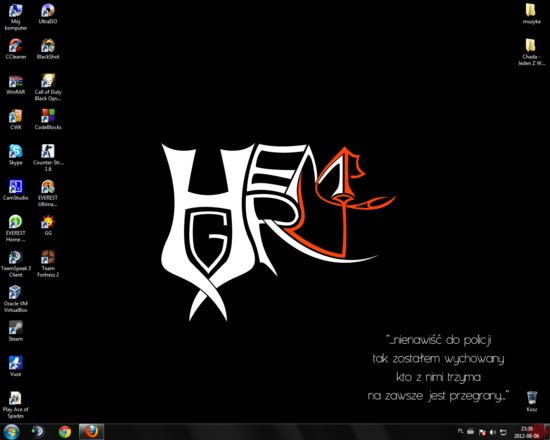Click the CodeBlocks desktop icon
This screenshot has height=440, width=550.
click(x=48, y=120)
